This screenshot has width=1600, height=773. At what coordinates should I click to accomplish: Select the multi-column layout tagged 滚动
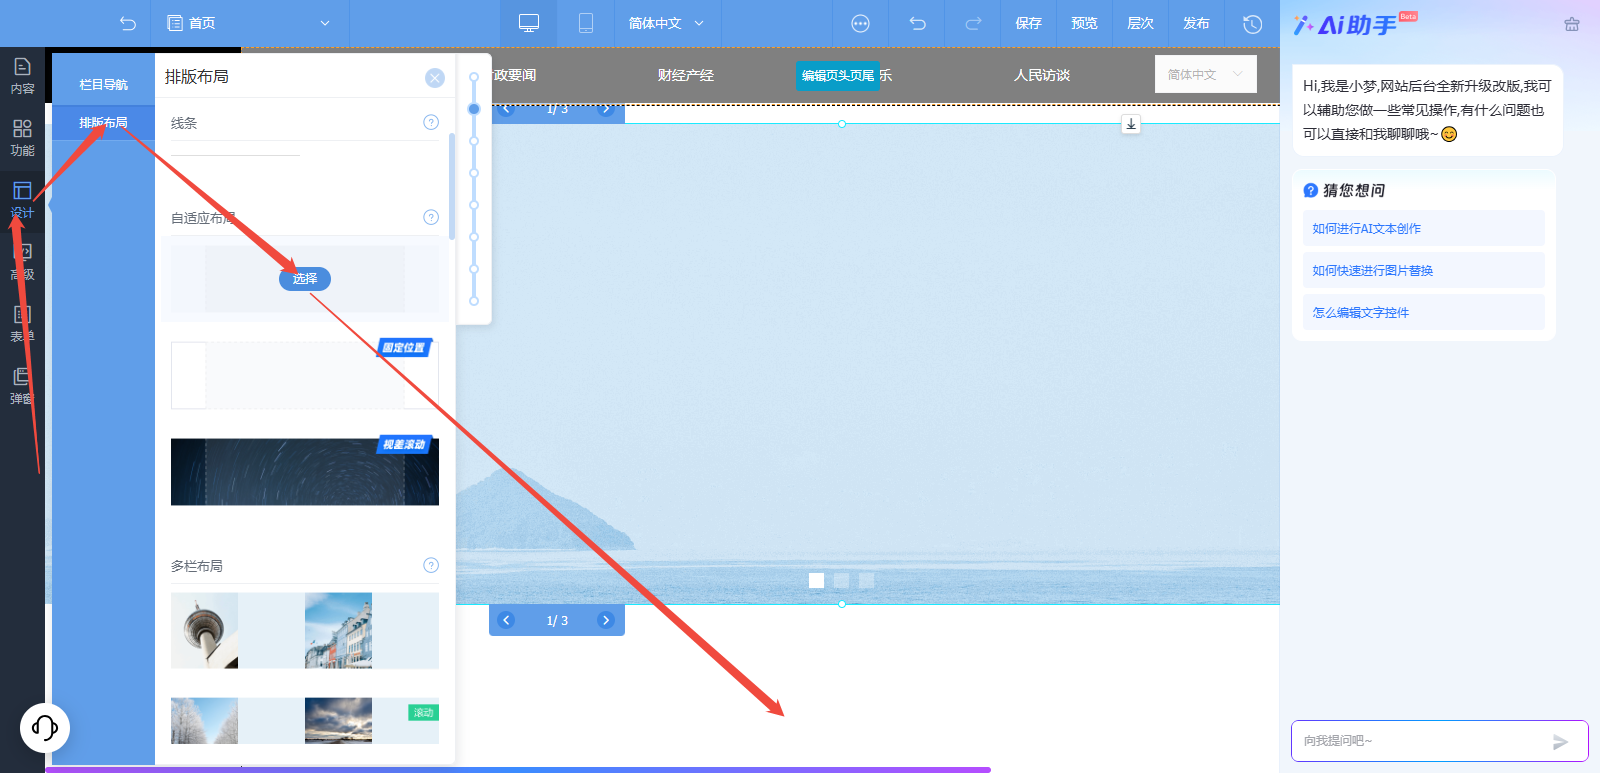pos(305,721)
